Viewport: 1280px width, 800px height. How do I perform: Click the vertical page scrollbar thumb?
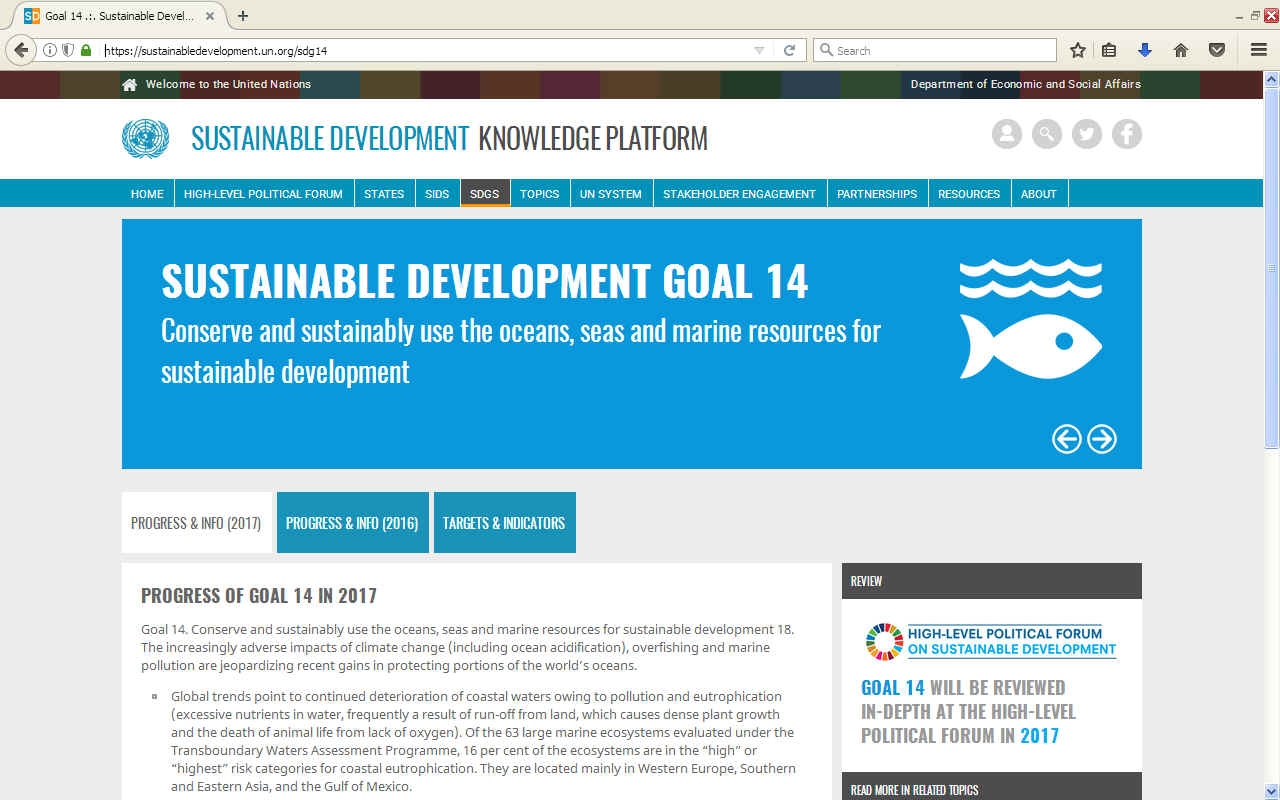[x=1271, y=267]
